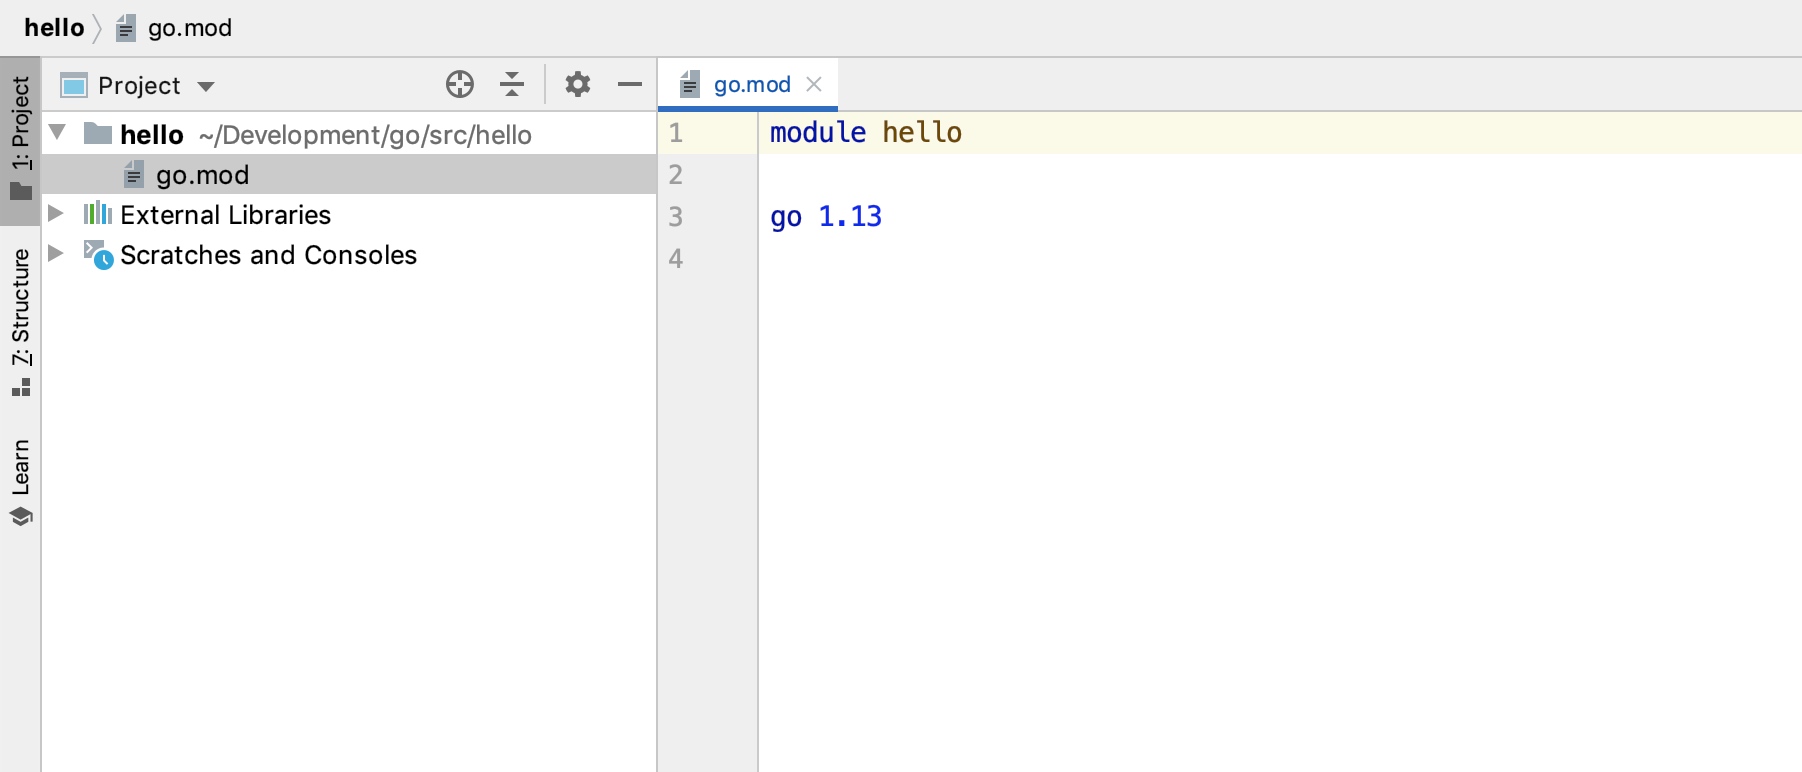
Task: Click the 'hello' module name in editor
Action: 922,132
